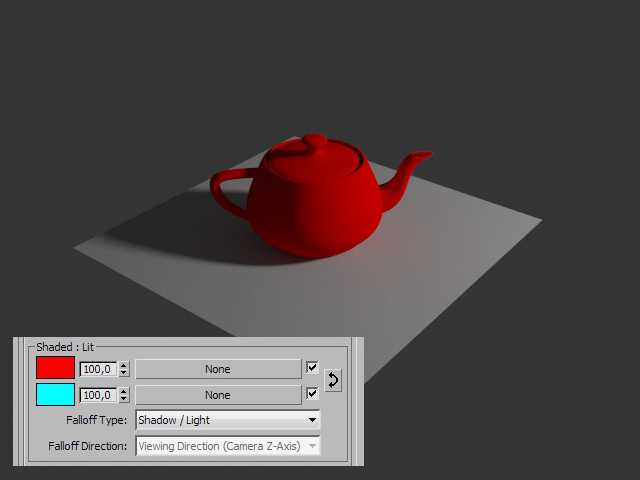The height and width of the screenshot is (480, 640).
Task: Click the red swatch amount field
Action: pos(97,369)
